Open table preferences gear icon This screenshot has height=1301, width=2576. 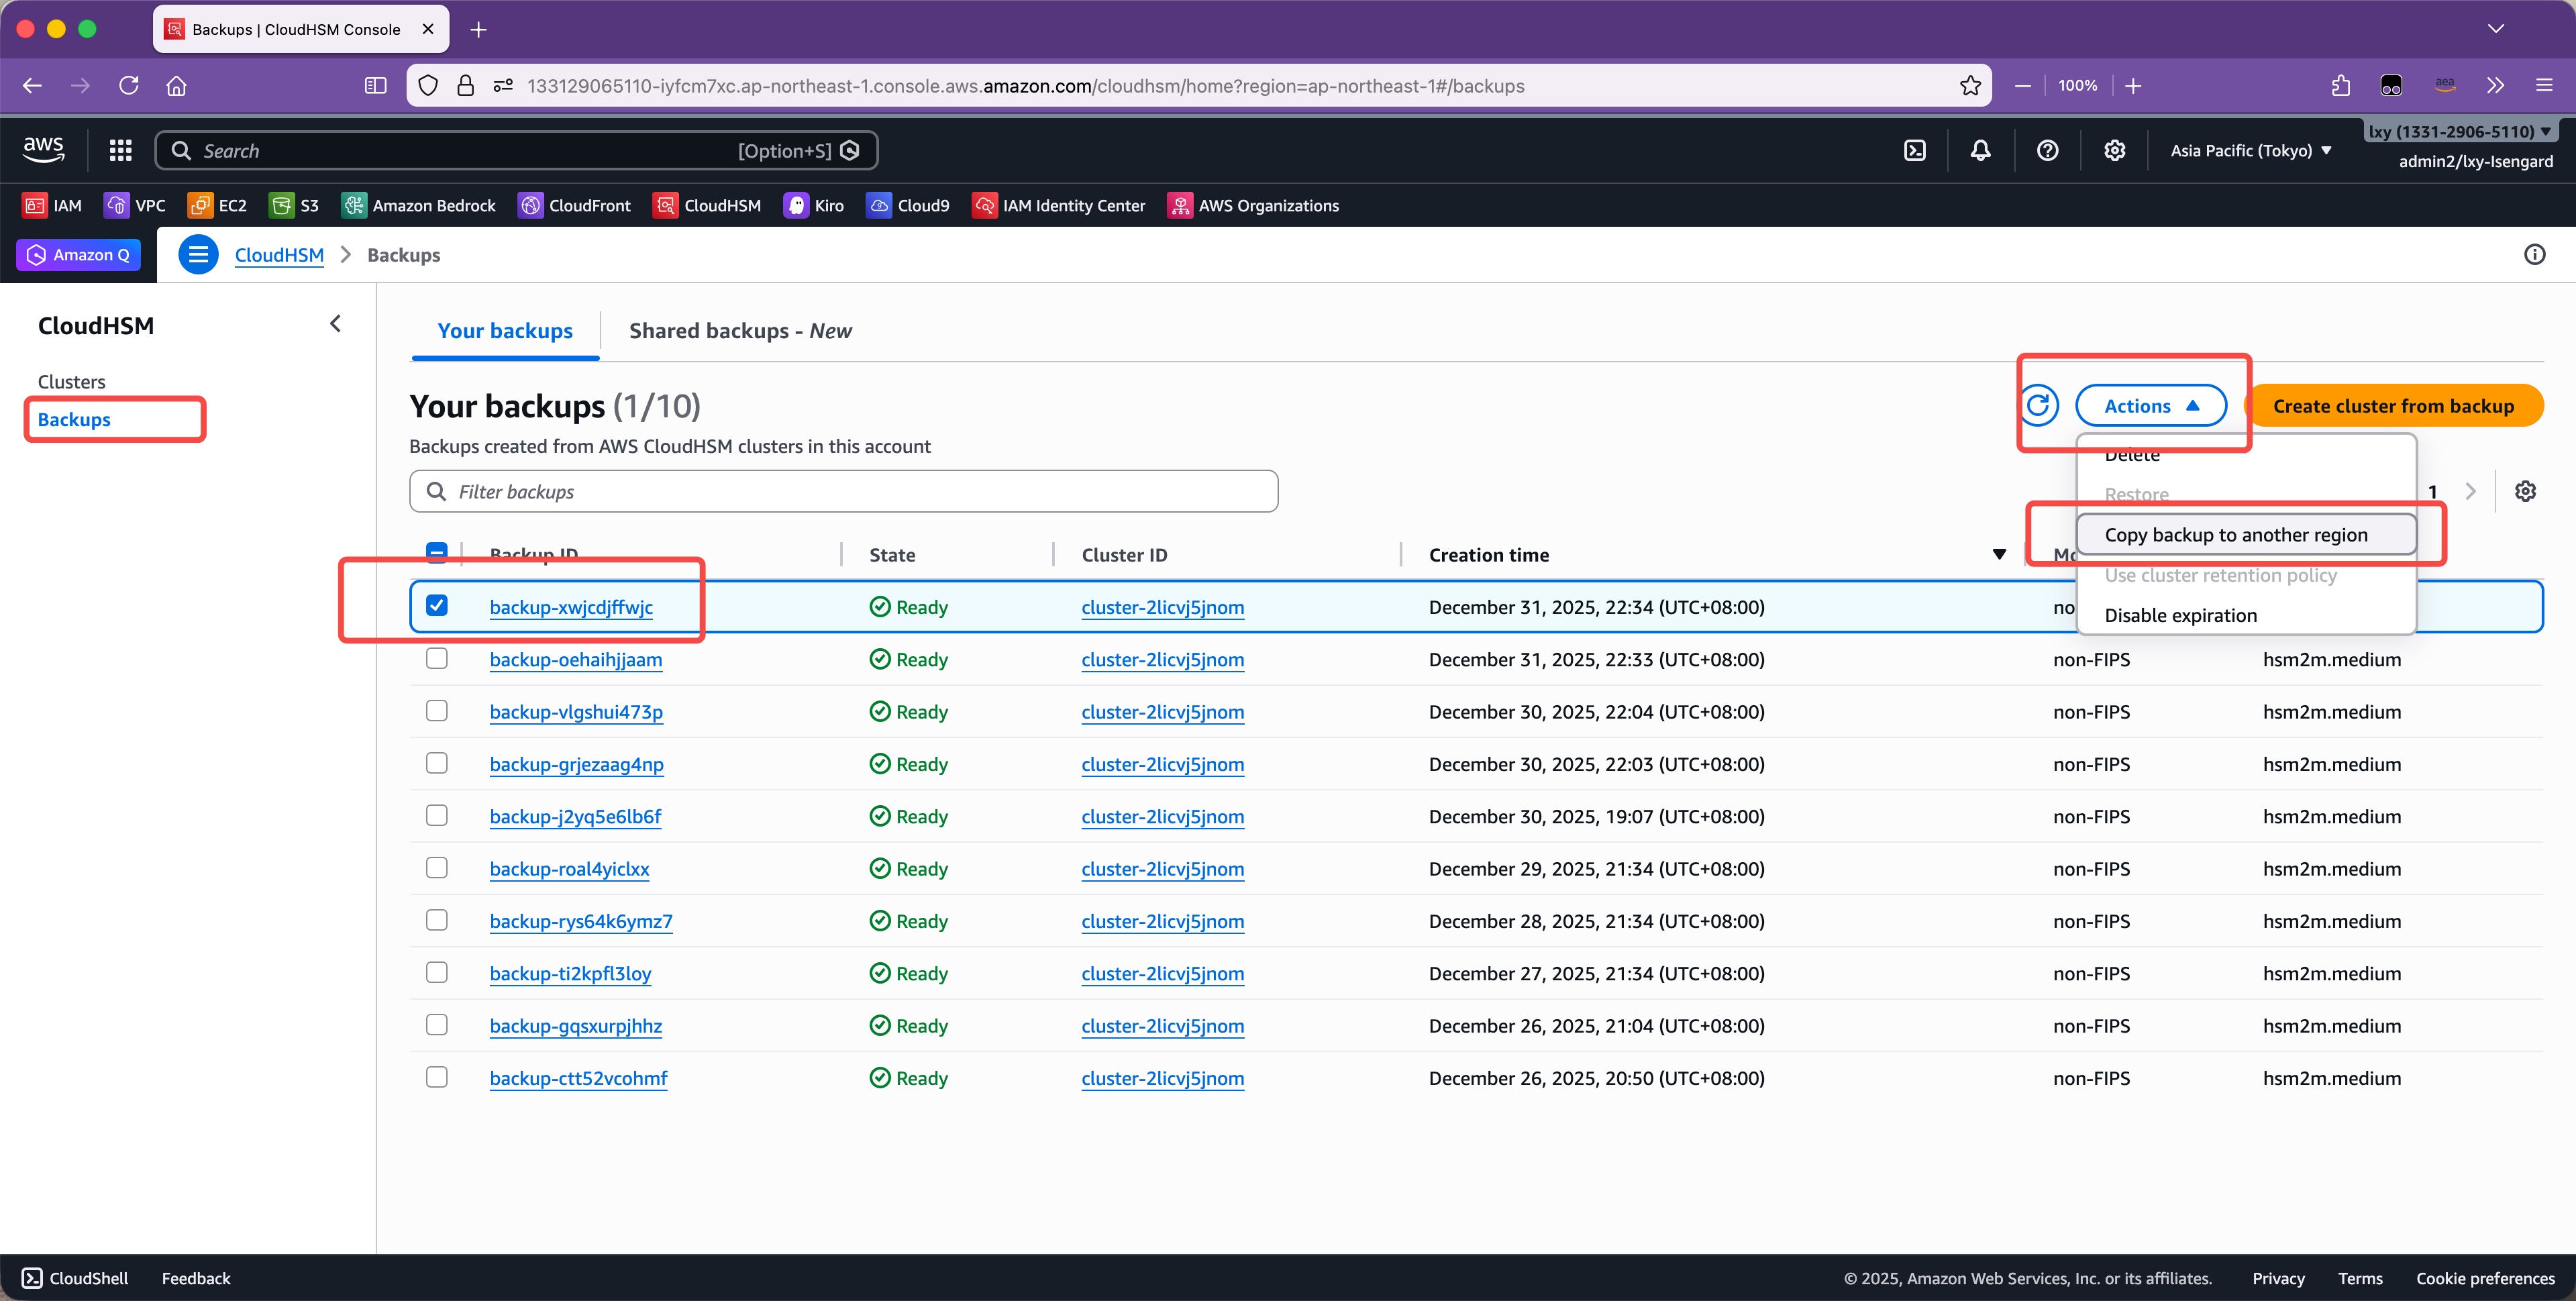pyautogui.click(x=2525, y=491)
